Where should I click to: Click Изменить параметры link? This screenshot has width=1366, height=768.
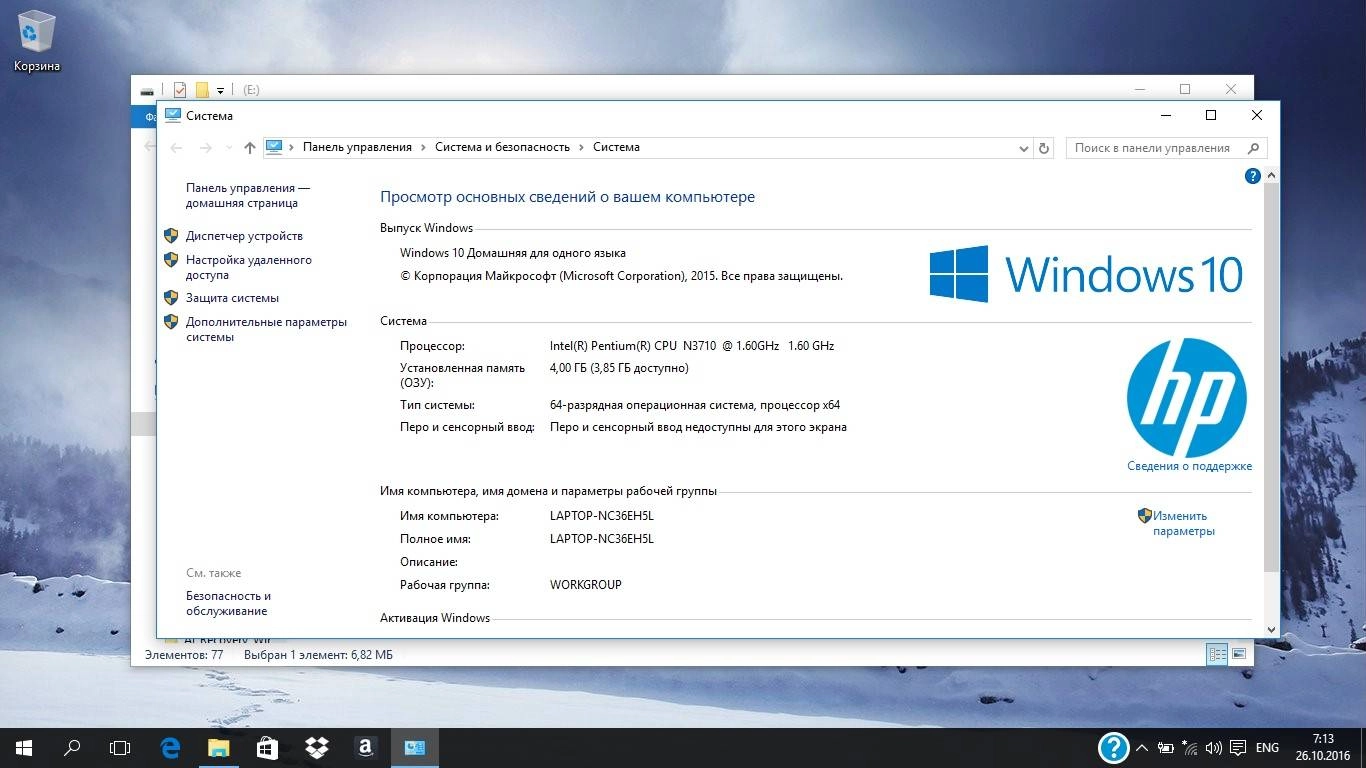[1183, 524]
